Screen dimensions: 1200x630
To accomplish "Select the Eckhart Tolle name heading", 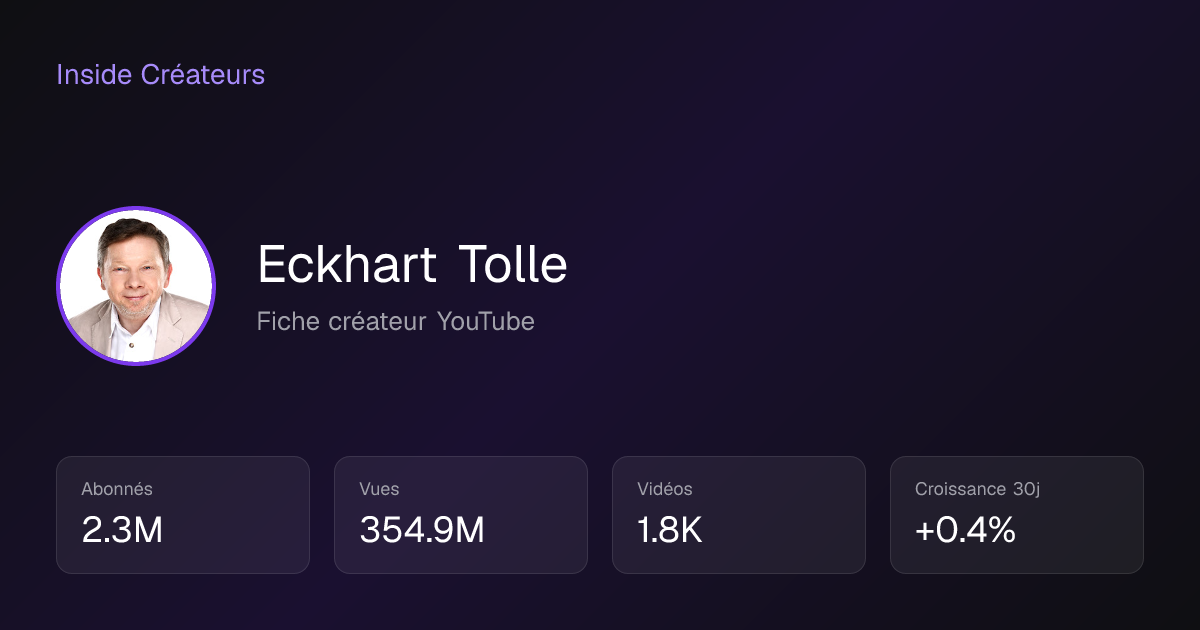I will coord(412,265).
